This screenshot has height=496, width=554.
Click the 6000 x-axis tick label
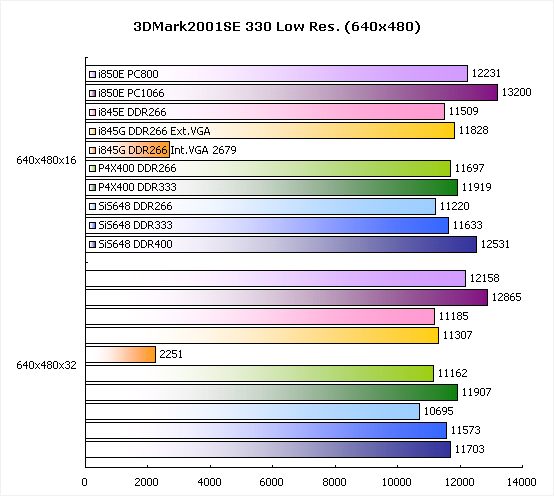point(271,482)
